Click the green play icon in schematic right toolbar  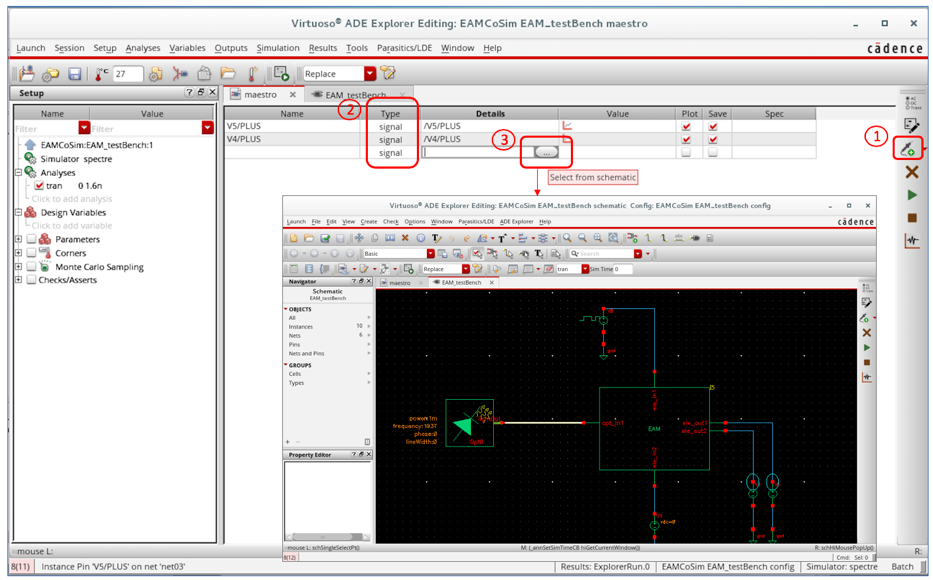[x=867, y=347]
